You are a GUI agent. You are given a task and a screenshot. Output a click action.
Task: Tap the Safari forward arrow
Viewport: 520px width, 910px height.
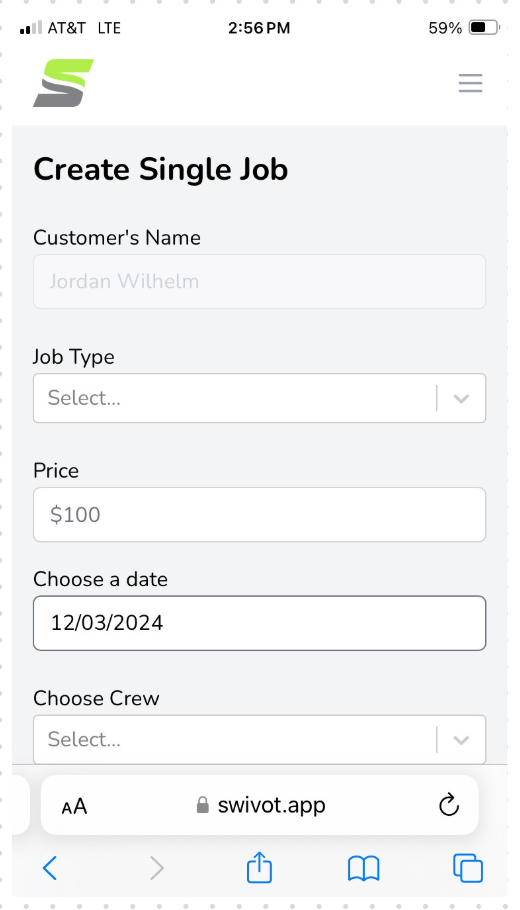pos(157,868)
